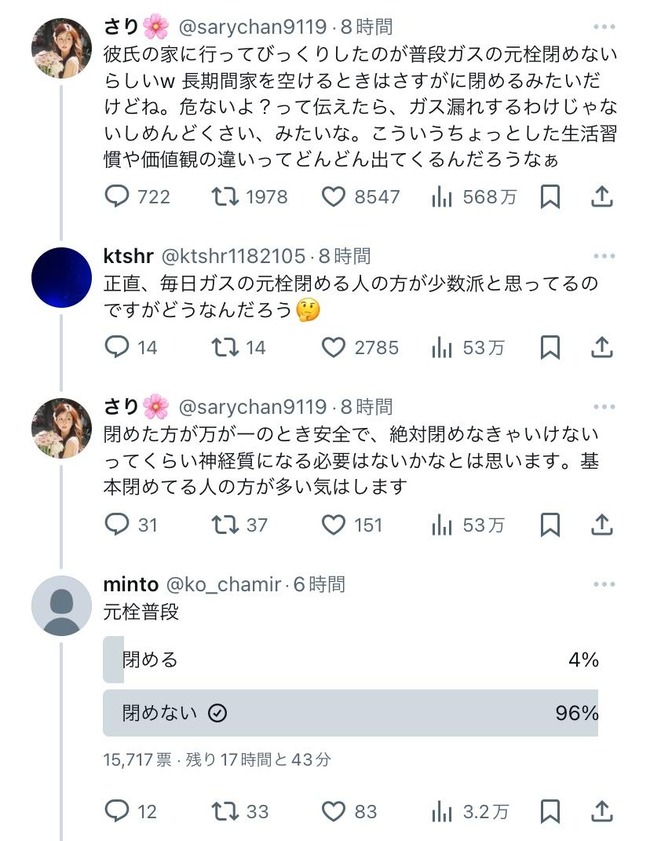The height and width of the screenshot is (841, 650).
Task: Select the 閉めない poll option
Action: [350, 713]
